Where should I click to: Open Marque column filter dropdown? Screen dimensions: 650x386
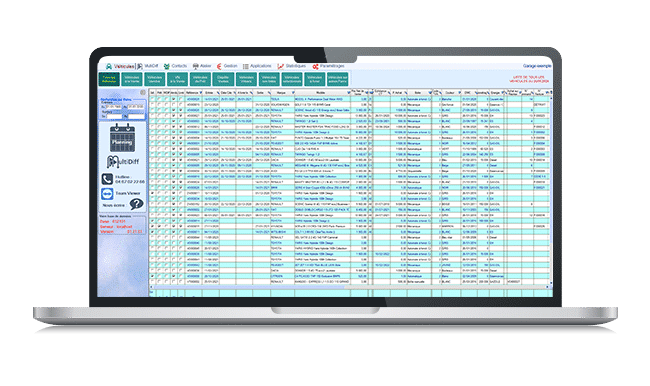point(293,93)
